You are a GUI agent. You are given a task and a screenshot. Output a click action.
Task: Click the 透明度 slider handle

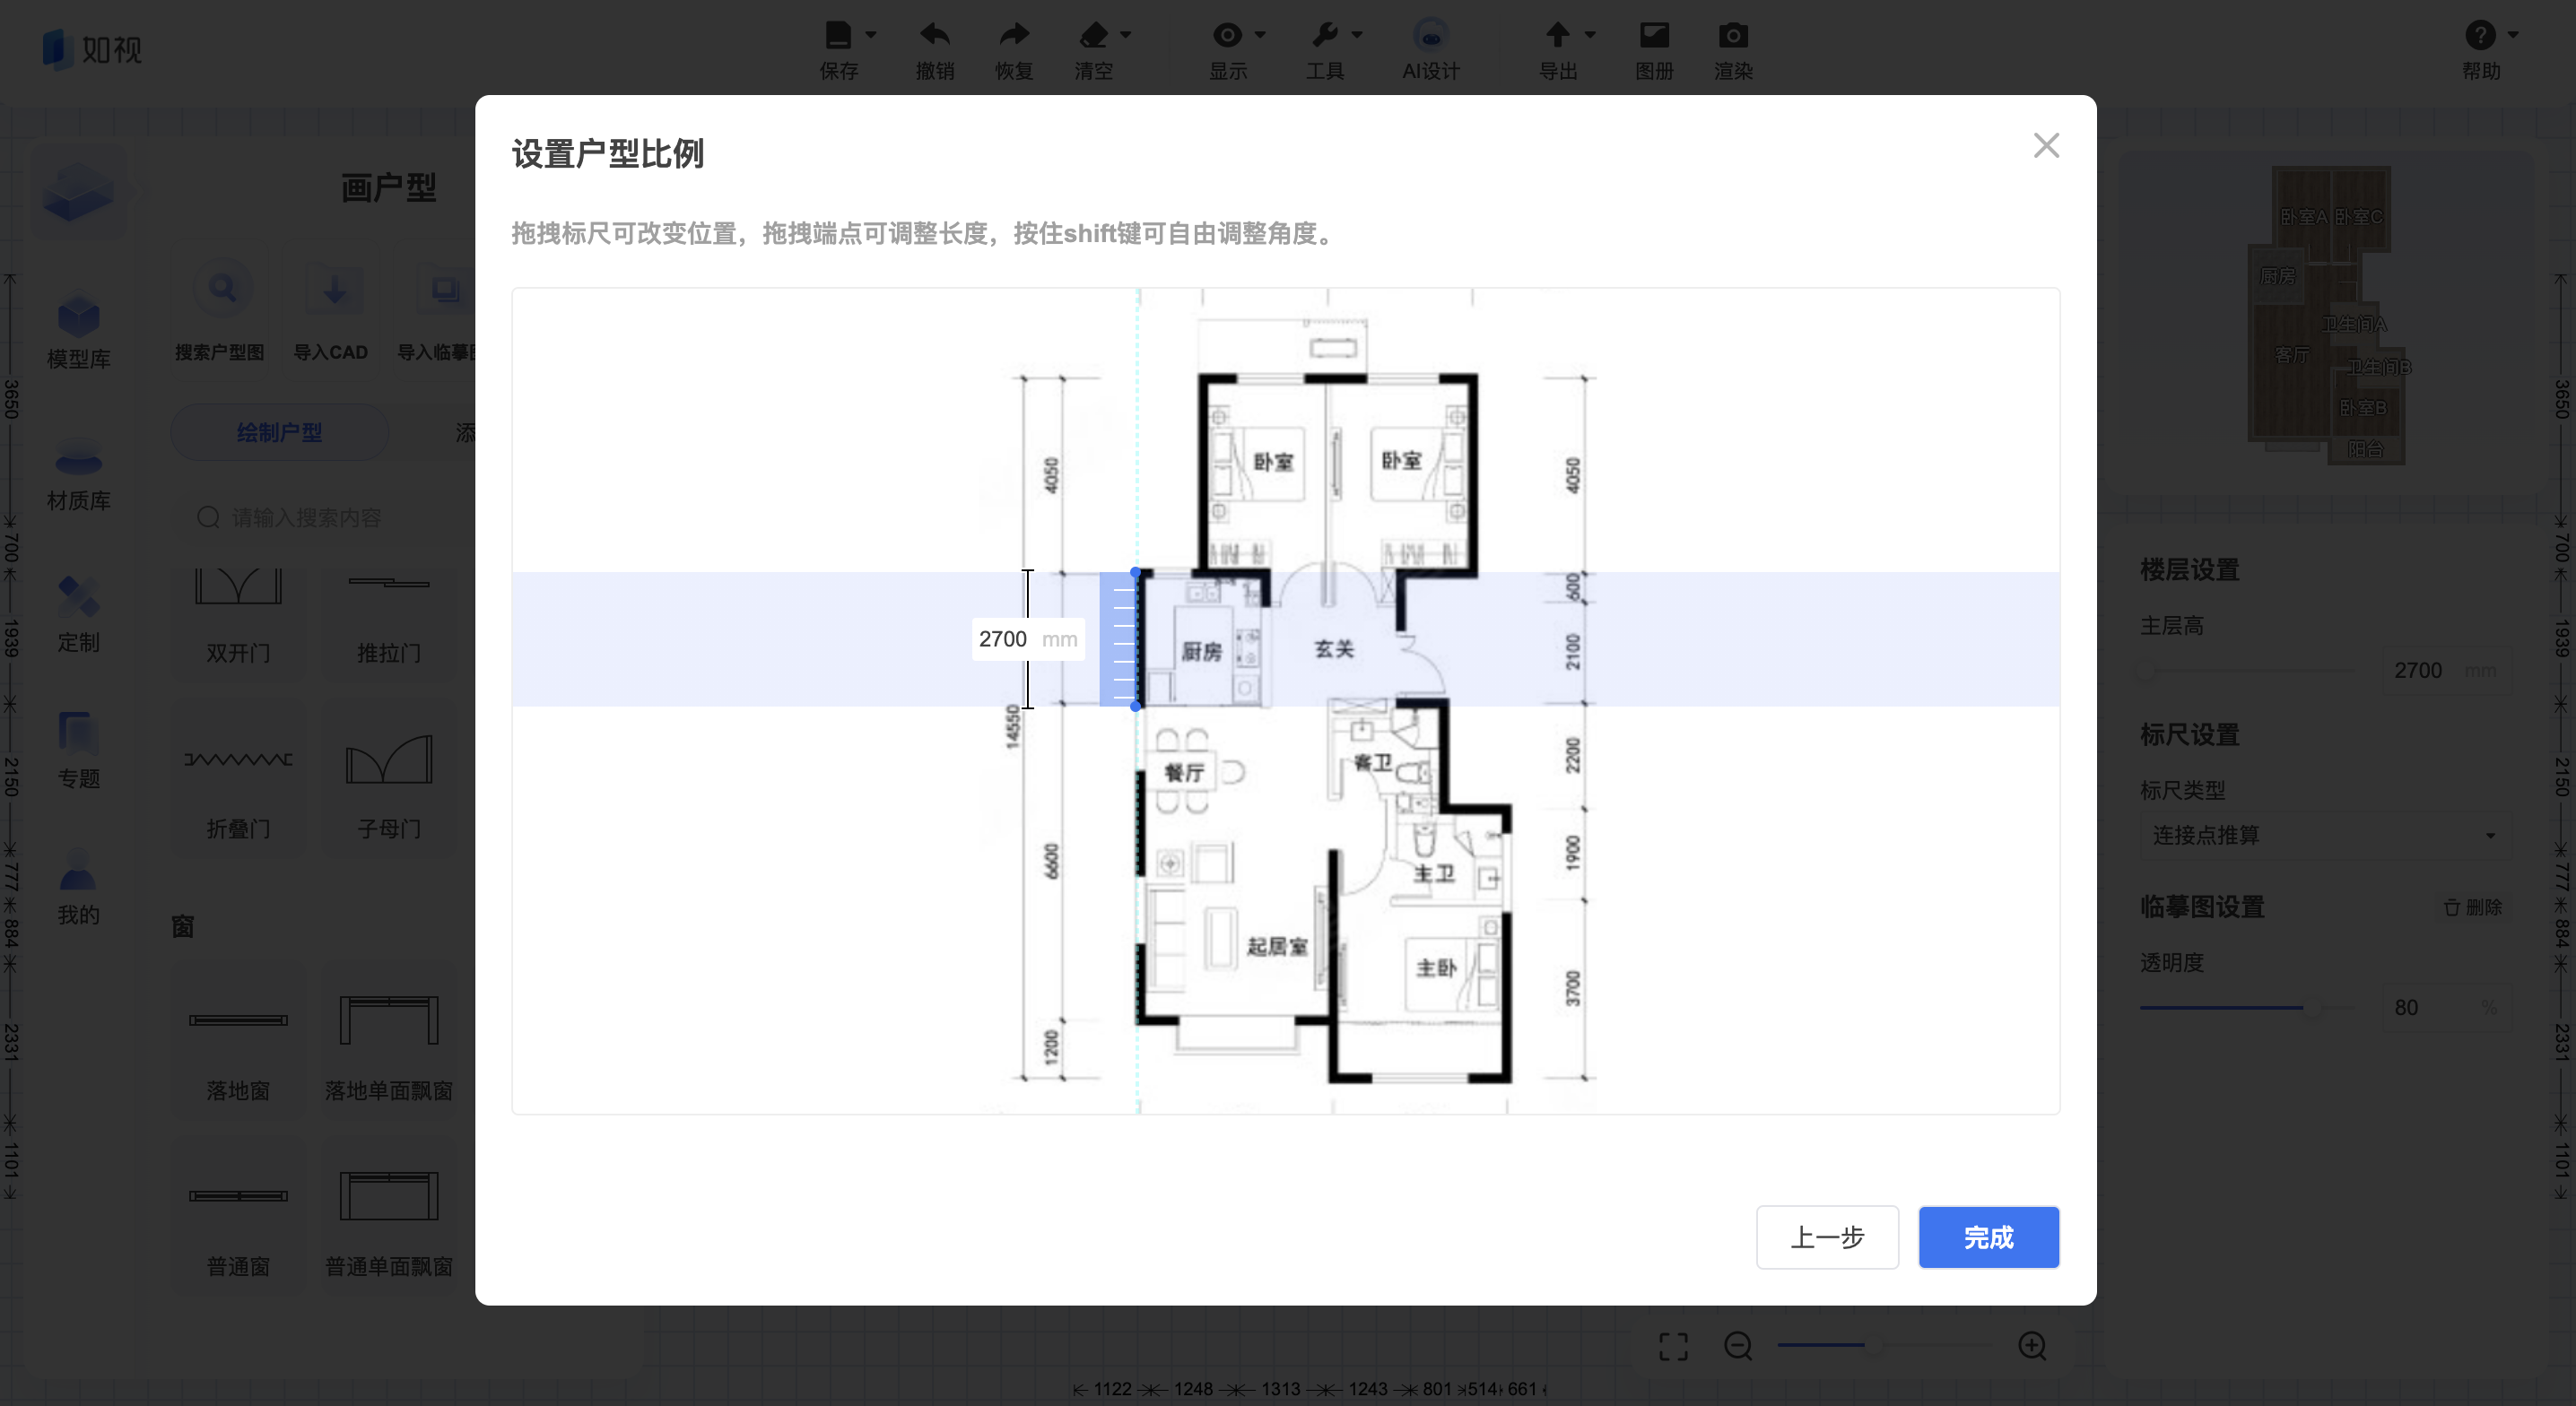2311,1008
